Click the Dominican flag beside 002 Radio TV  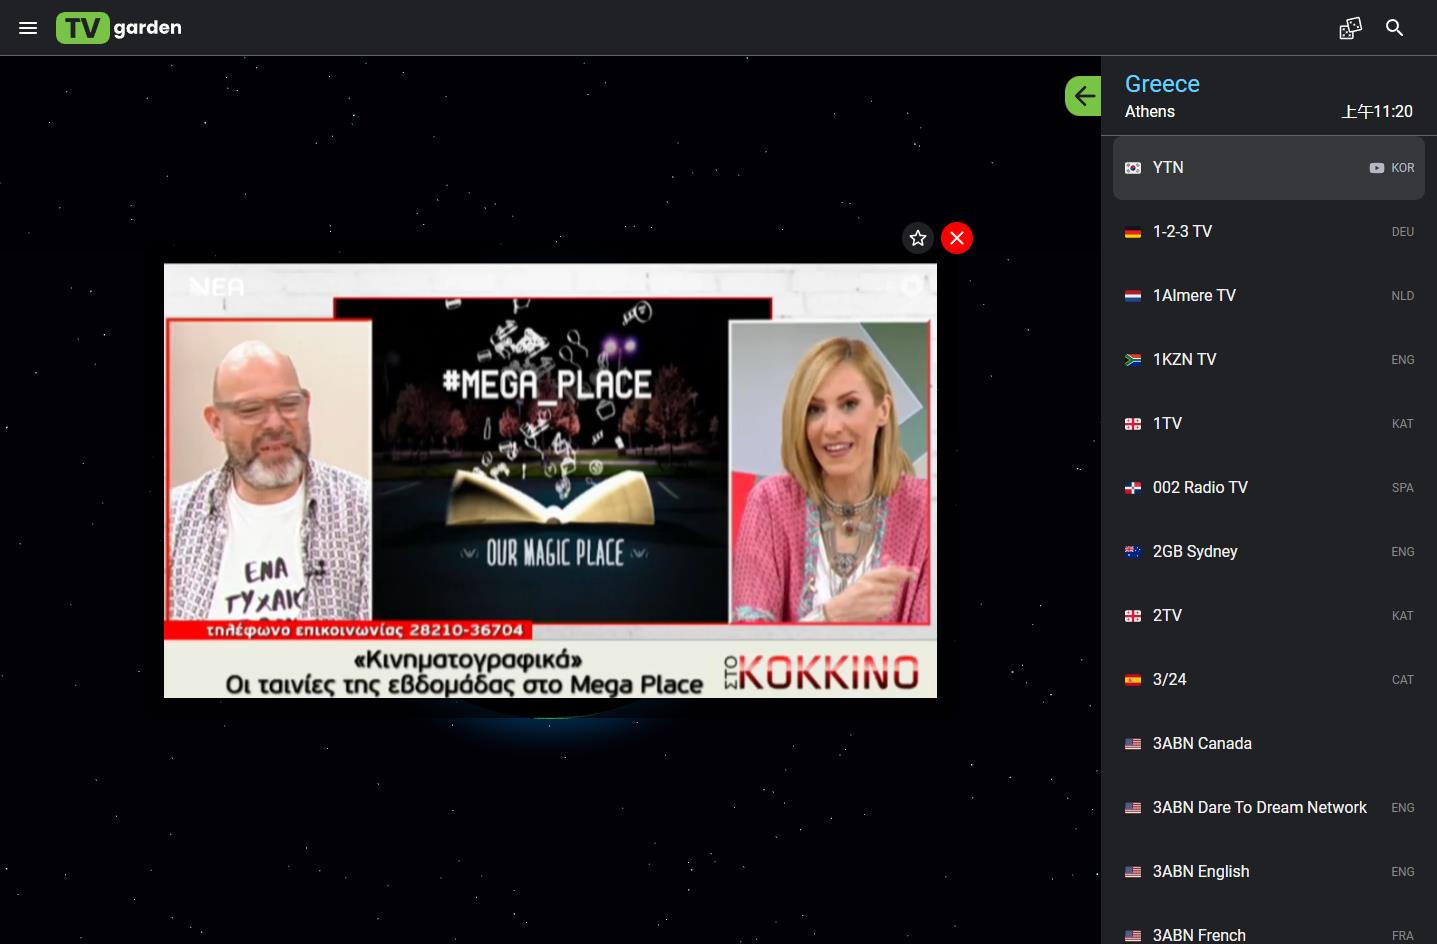1133,488
